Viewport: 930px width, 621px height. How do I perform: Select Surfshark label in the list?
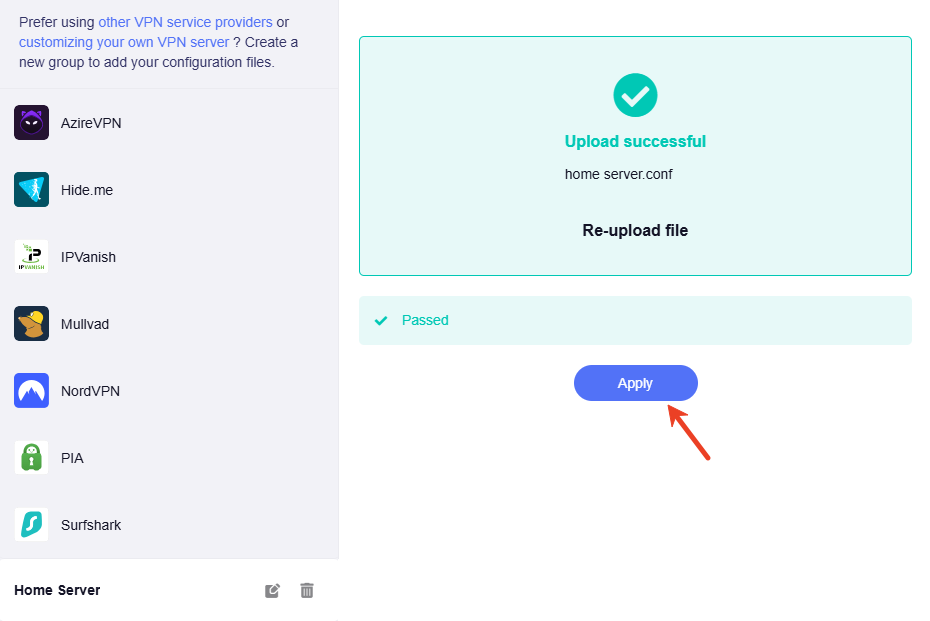pos(91,525)
